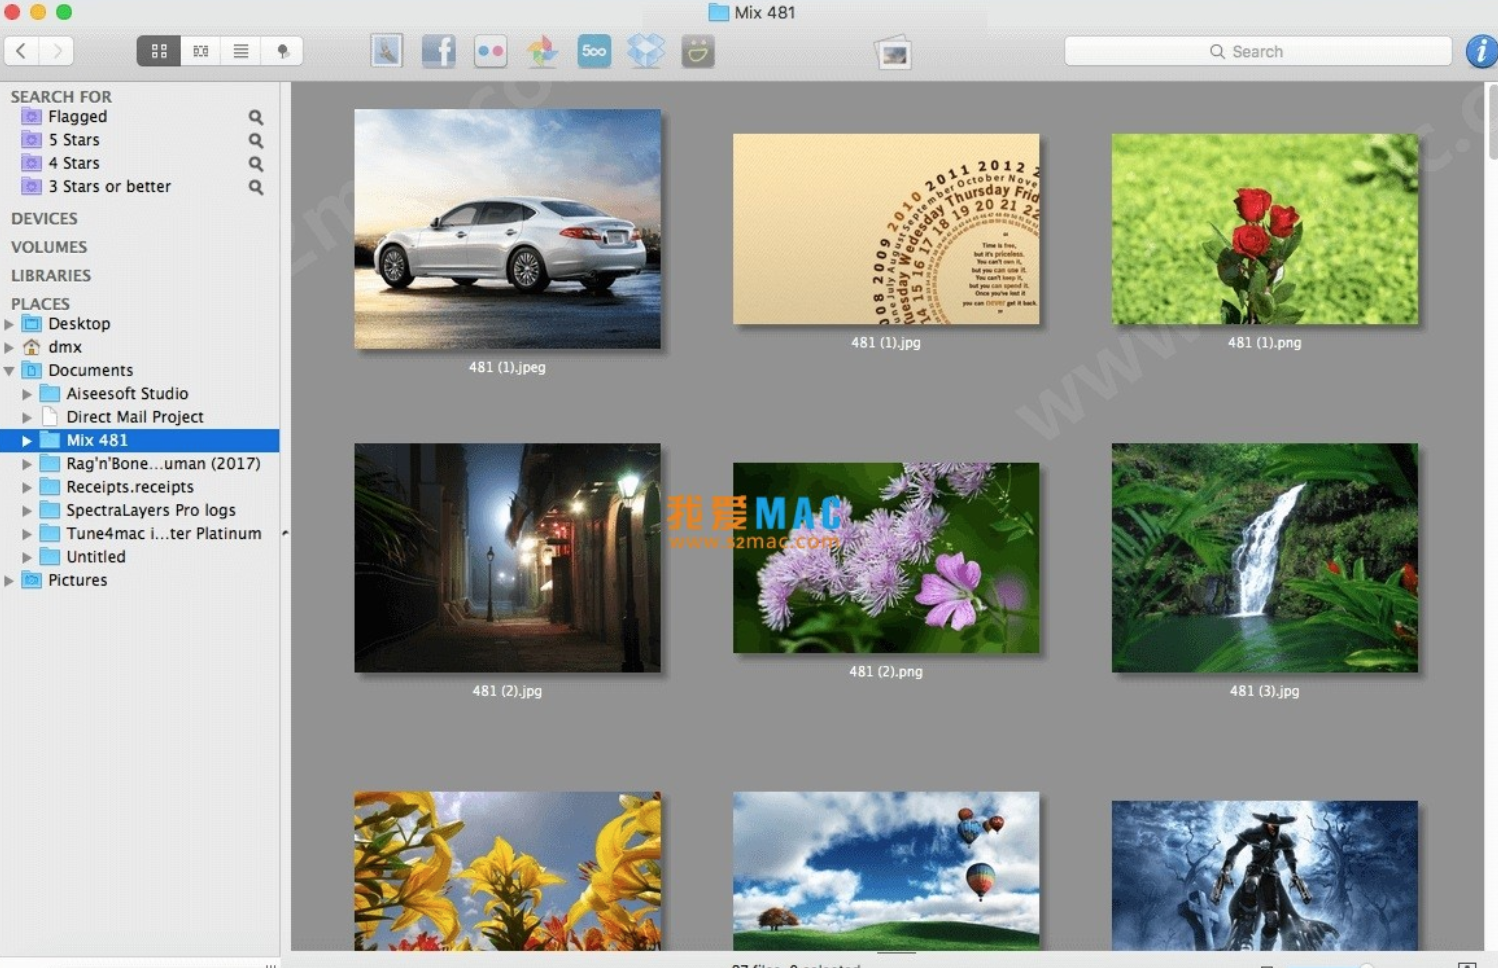
Task: Share to Facebook
Action: [438, 51]
